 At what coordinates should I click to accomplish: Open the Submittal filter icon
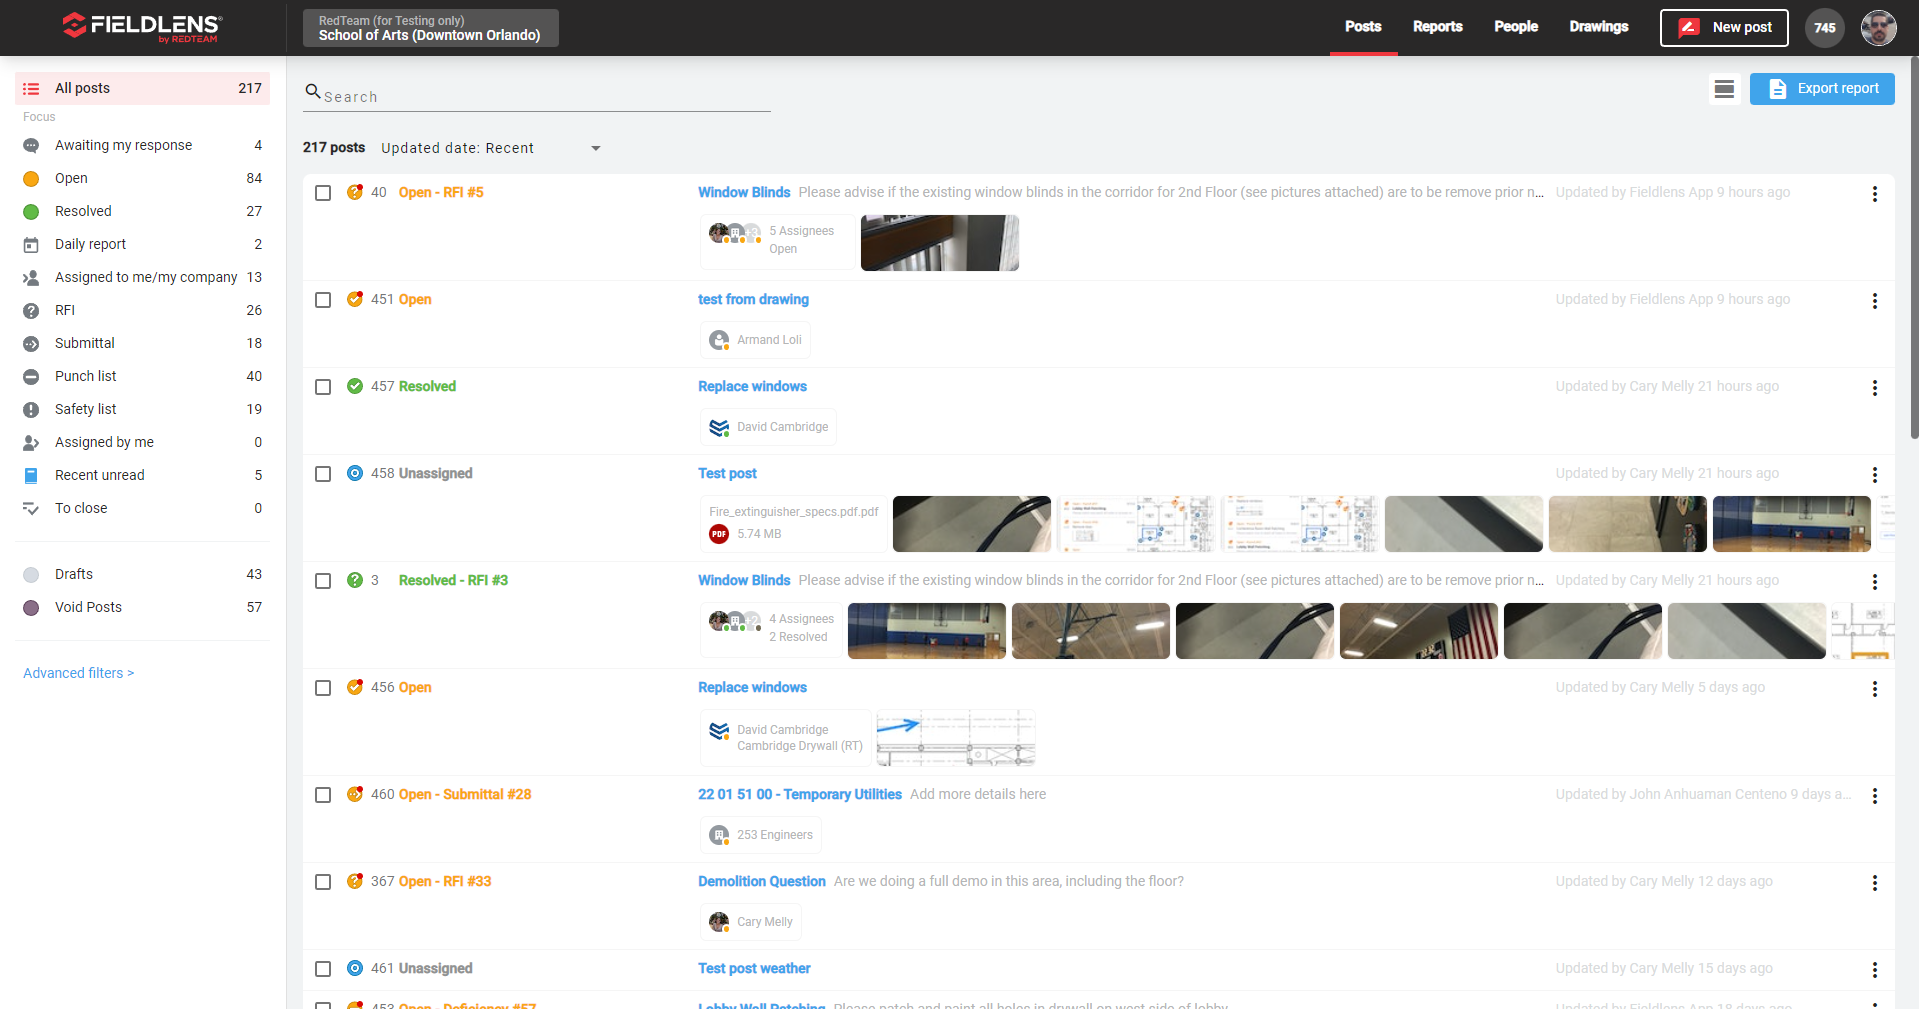(x=31, y=343)
